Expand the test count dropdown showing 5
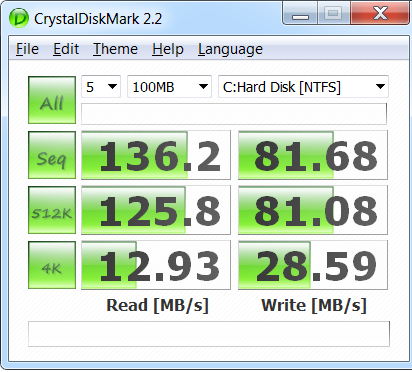Screen dimensions: 412x372 tap(101, 87)
